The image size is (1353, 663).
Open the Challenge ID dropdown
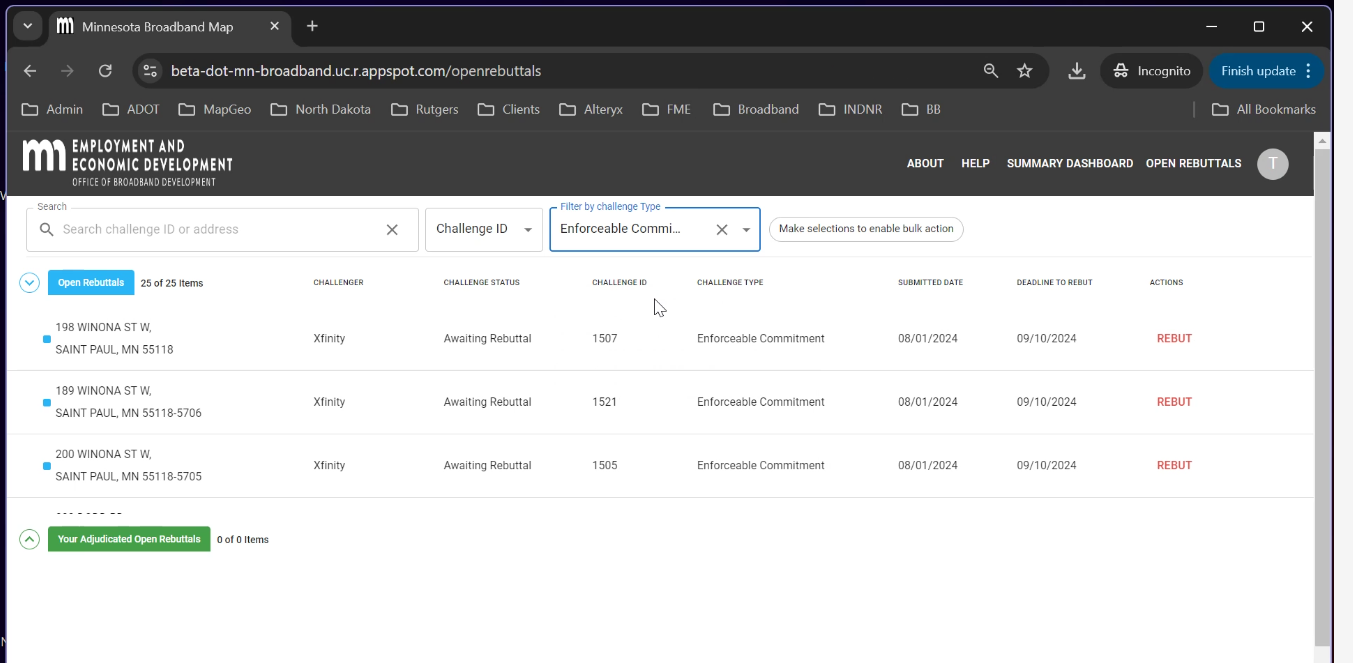[x=484, y=230]
